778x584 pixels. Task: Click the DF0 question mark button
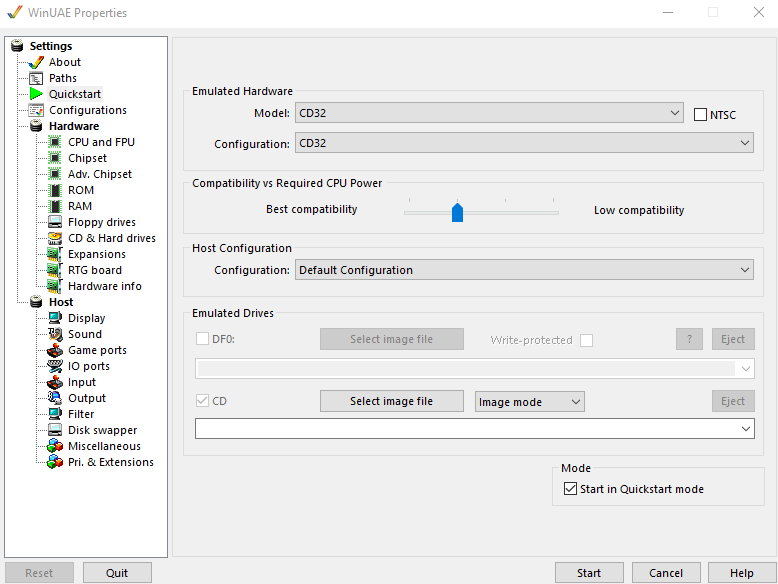pyautogui.click(x=689, y=339)
